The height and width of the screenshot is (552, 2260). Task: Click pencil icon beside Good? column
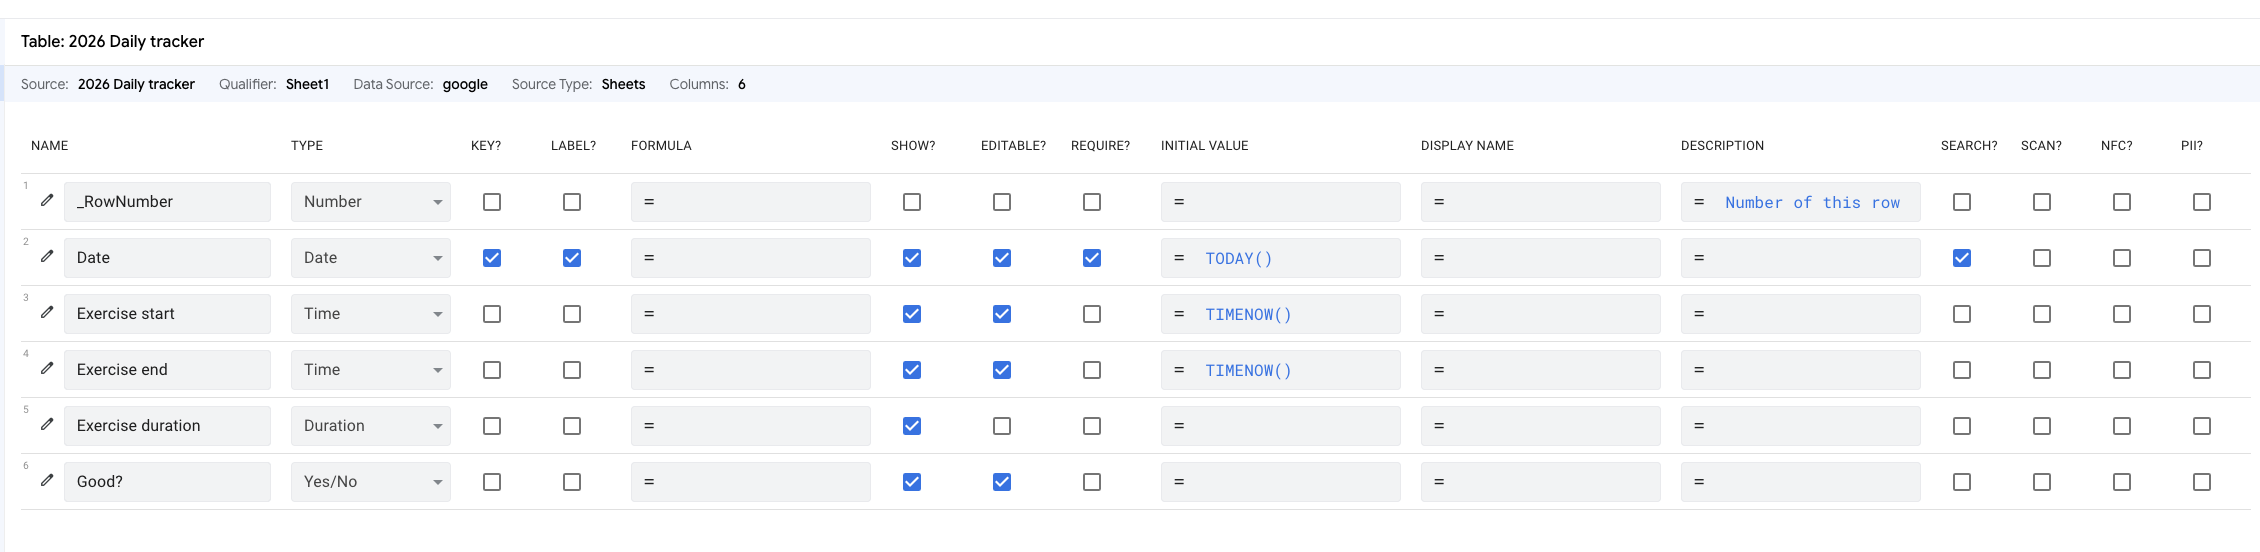tap(47, 481)
